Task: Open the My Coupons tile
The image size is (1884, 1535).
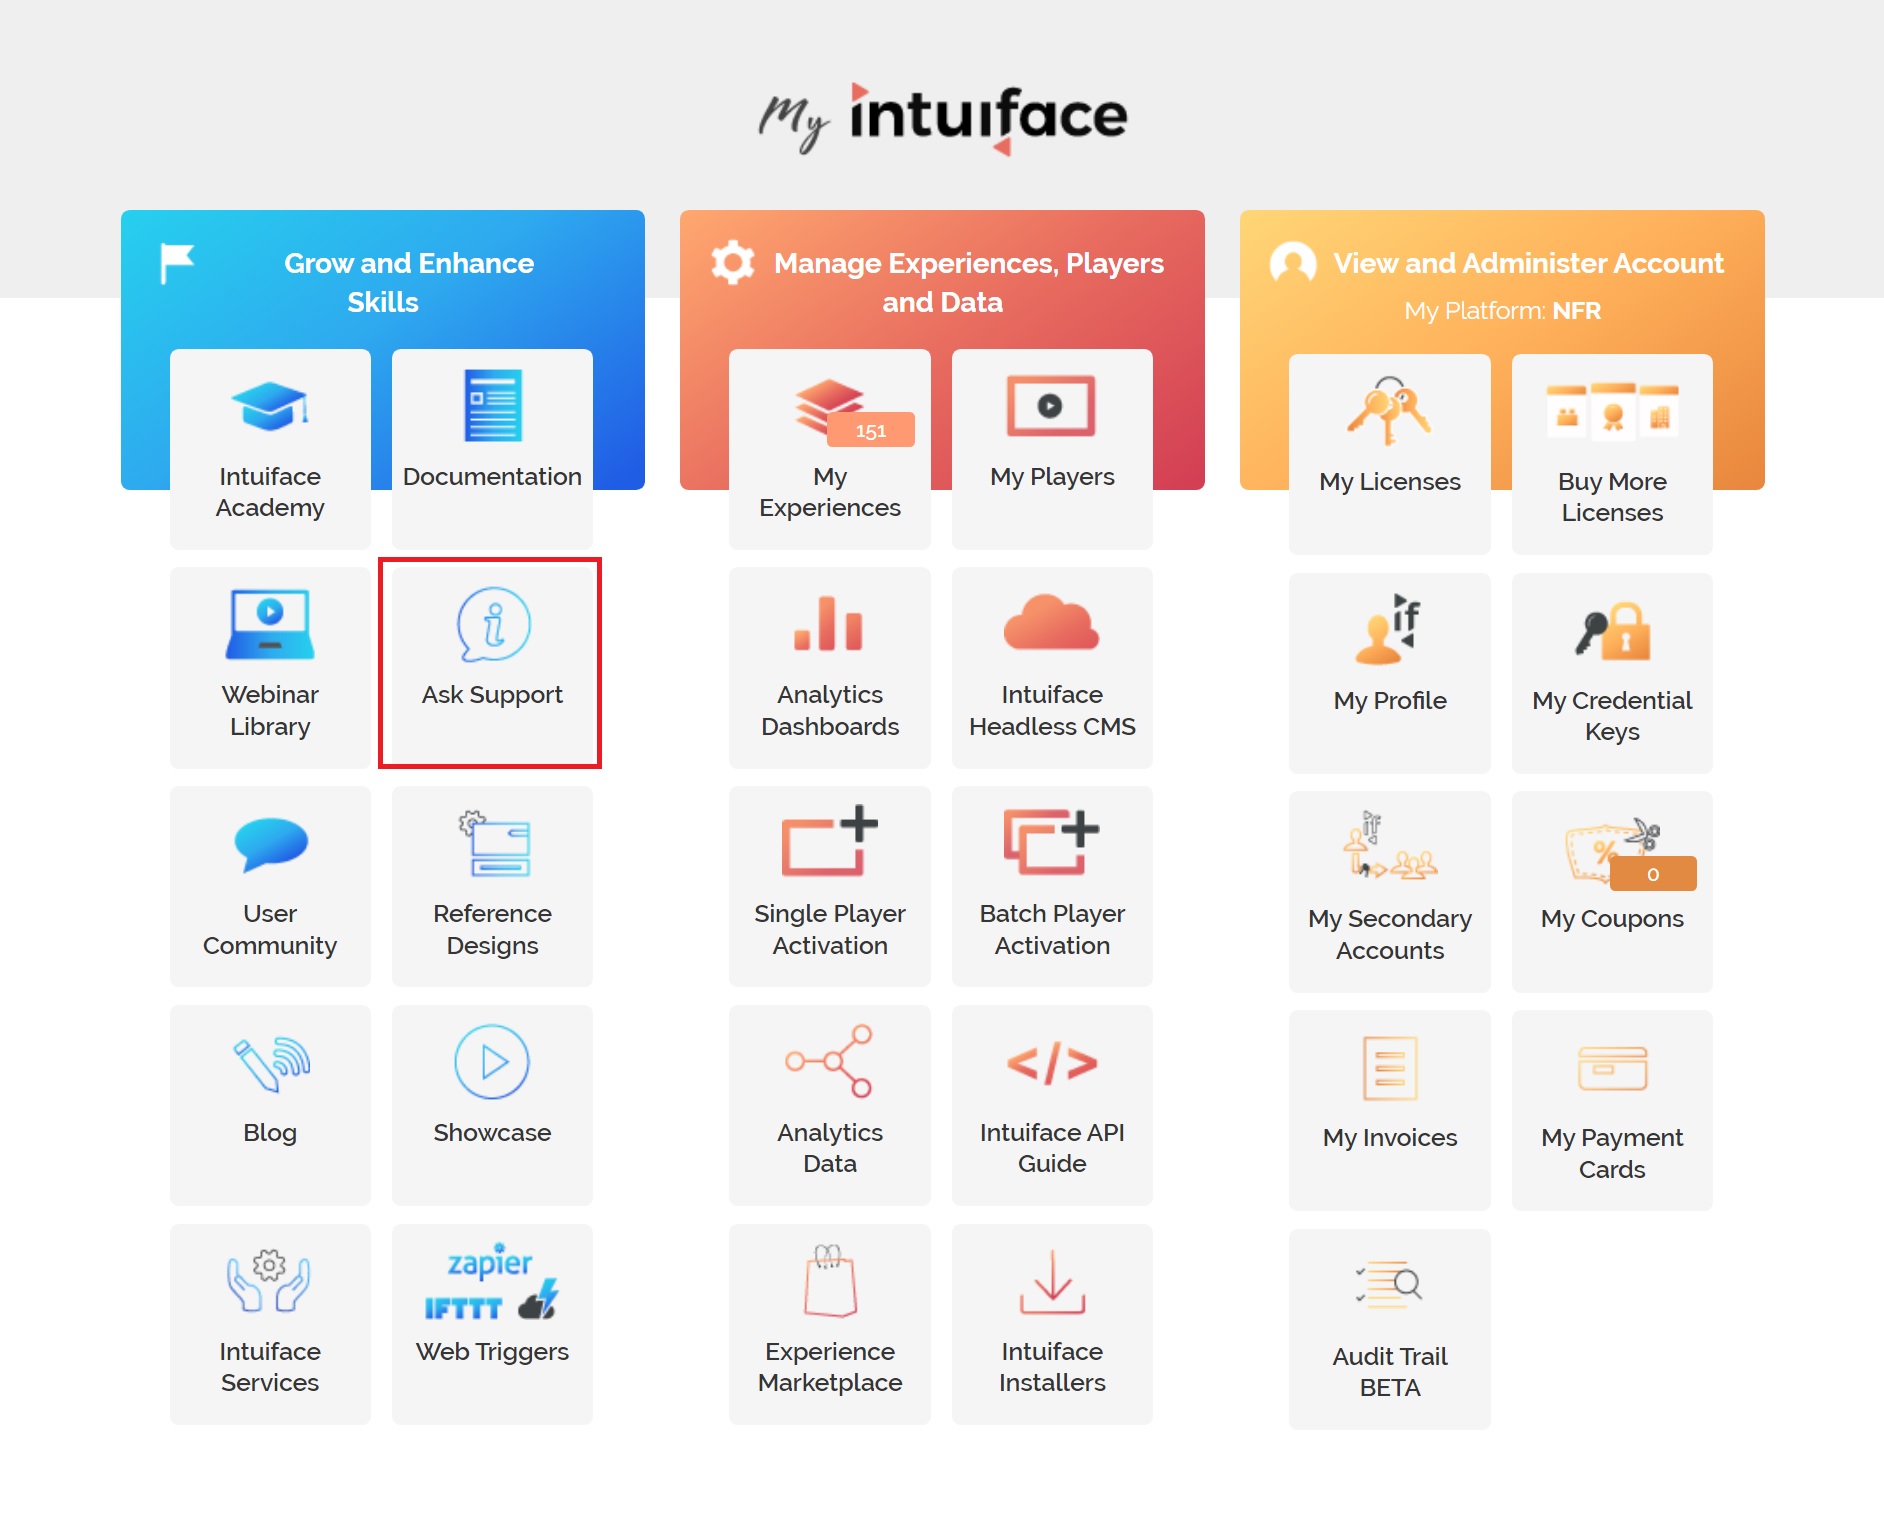Action: click(x=1612, y=891)
